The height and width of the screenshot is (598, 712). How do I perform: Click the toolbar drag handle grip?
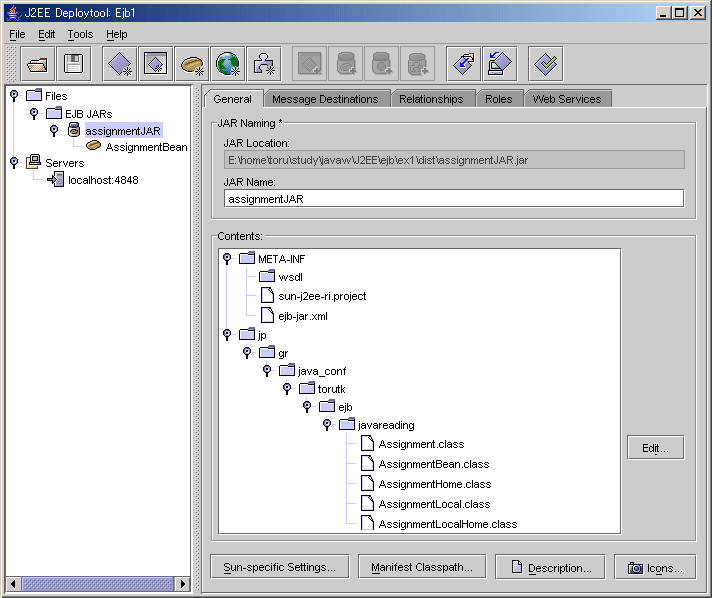point(12,64)
